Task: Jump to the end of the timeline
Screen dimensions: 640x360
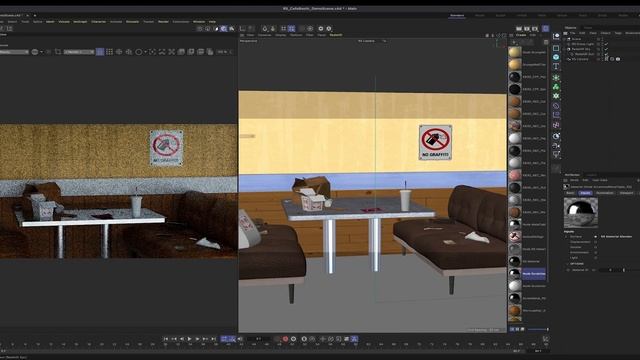Action: click(x=213, y=339)
